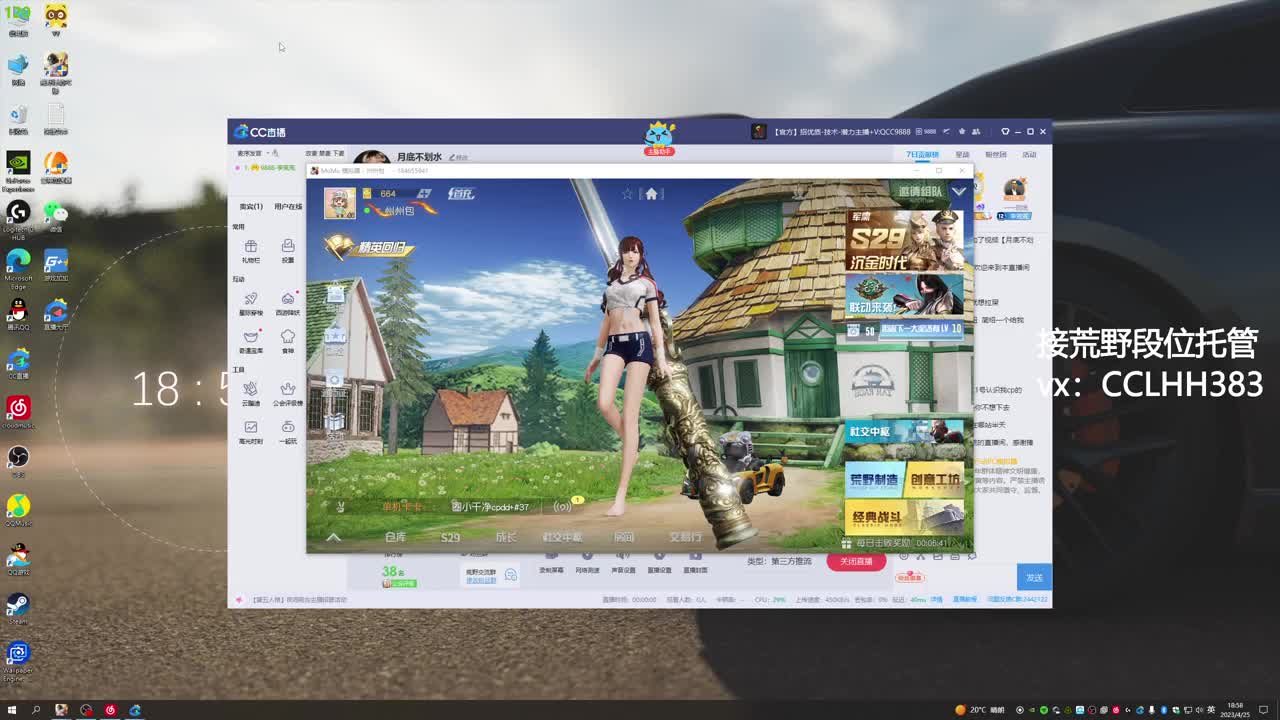Open 房间 in game bottom menu
The image size is (1280, 720).
point(624,537)
